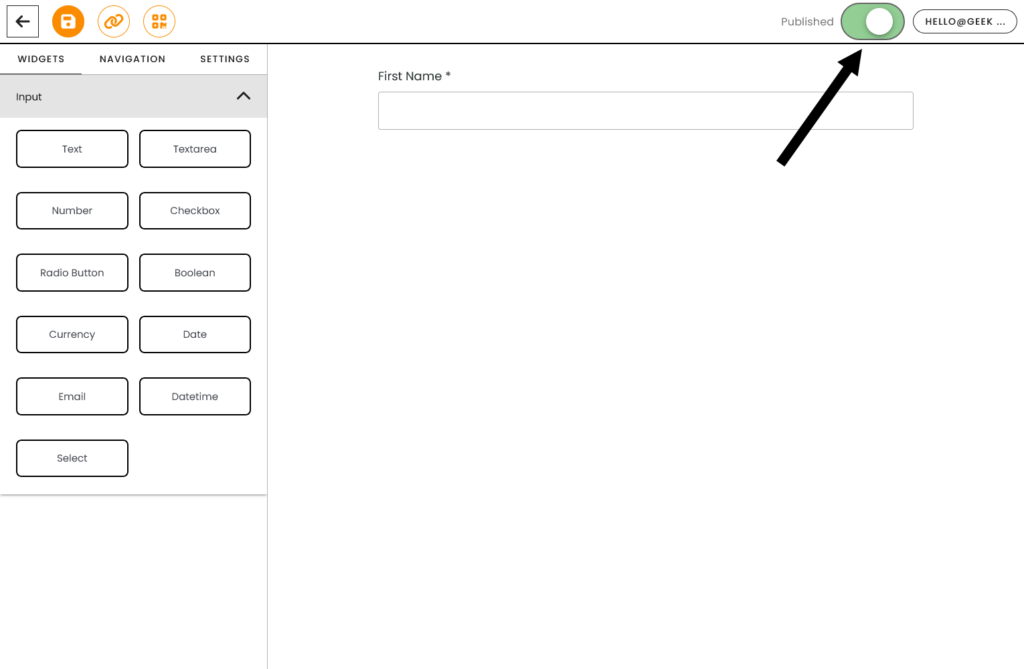Click the orange save icon
This screenshot has width=1024, height=669.
click(x=68, y=21)
